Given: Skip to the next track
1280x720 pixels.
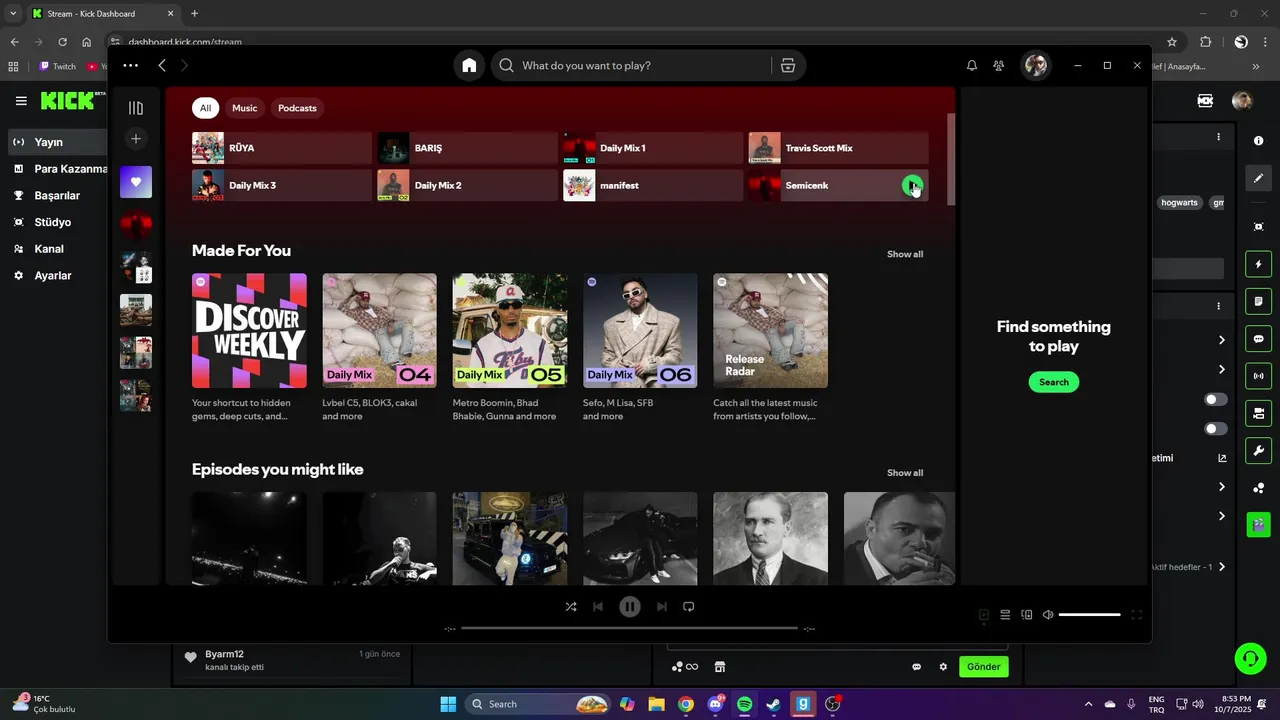Looking at the screenshot, I should [x=661, y=606].
